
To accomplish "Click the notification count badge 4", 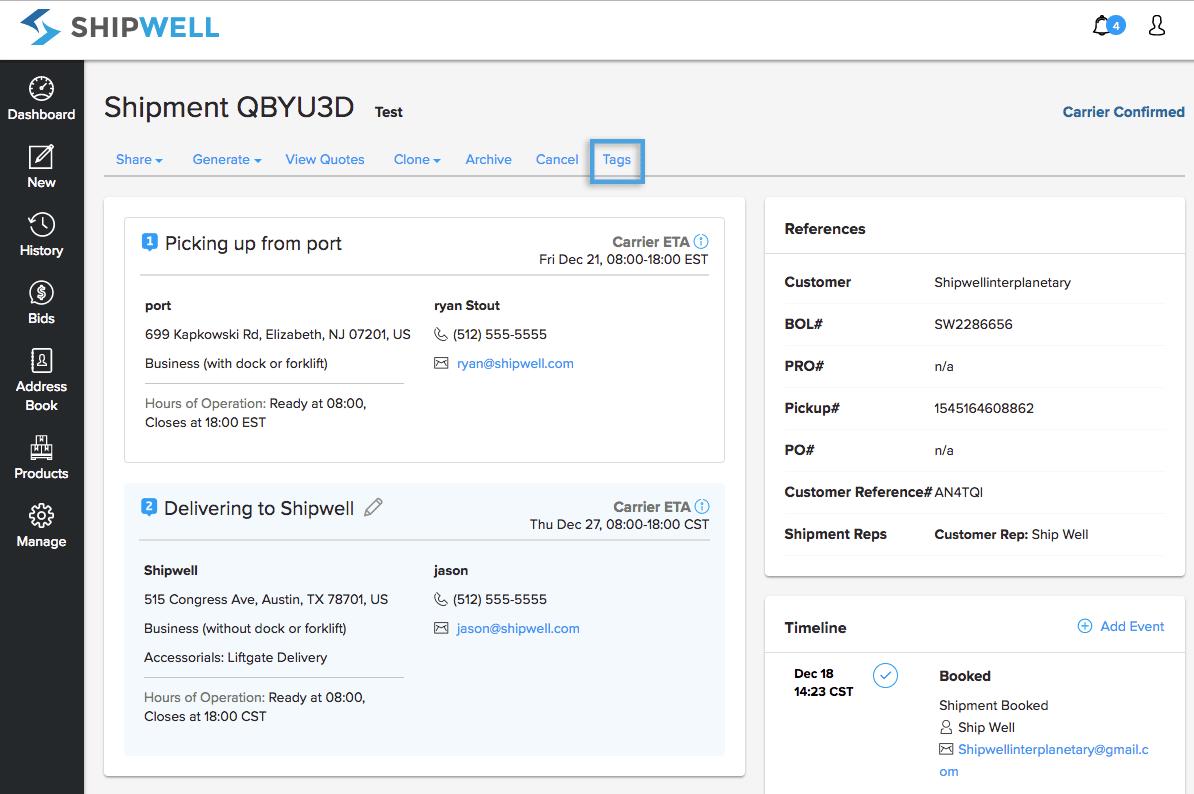I will click(1116, 25).
